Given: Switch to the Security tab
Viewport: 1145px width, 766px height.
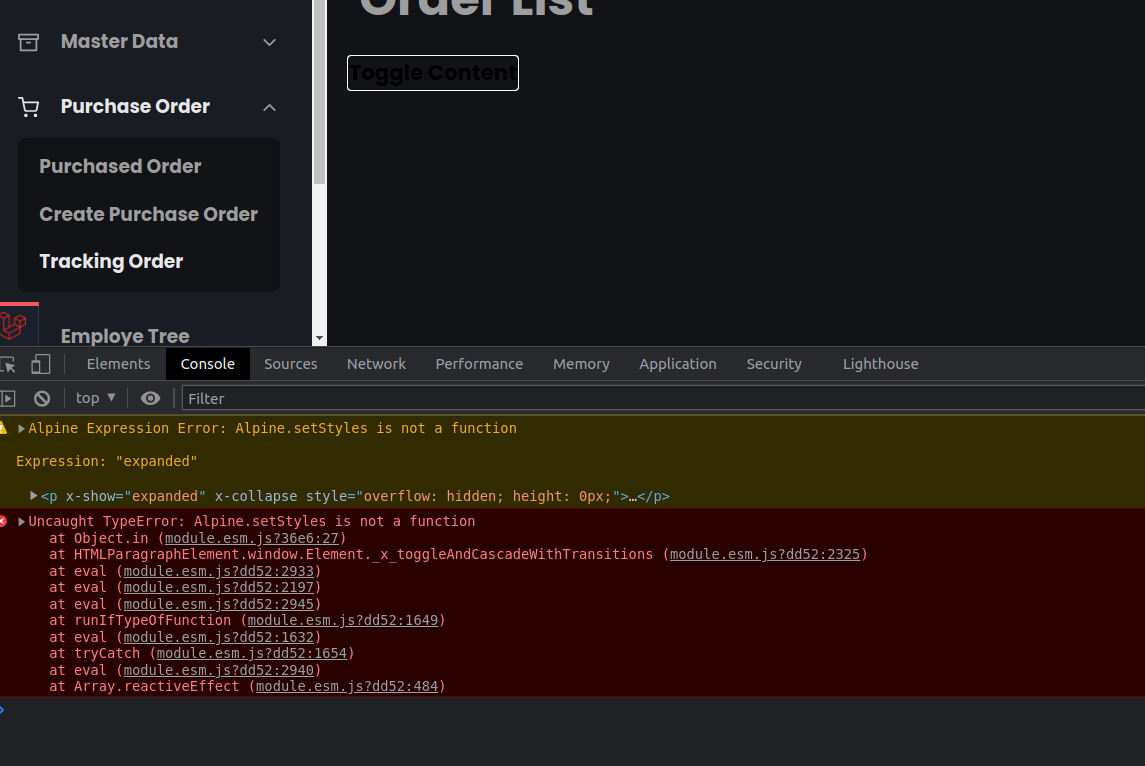Looking at the screenshot, I should tap(774, 364).
